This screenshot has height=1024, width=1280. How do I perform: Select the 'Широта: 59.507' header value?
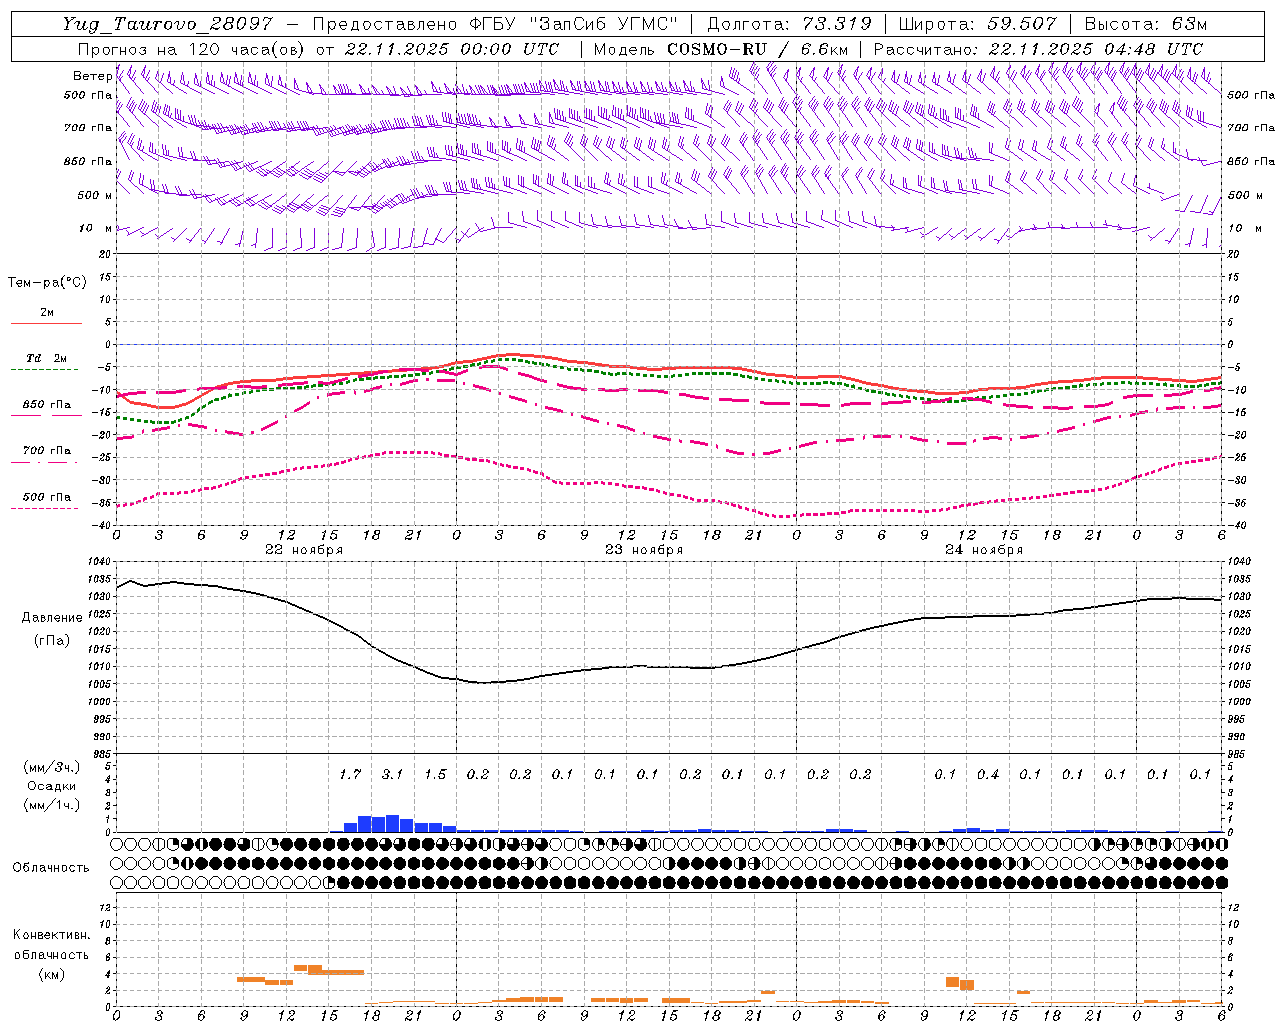(x=977, y=24)
